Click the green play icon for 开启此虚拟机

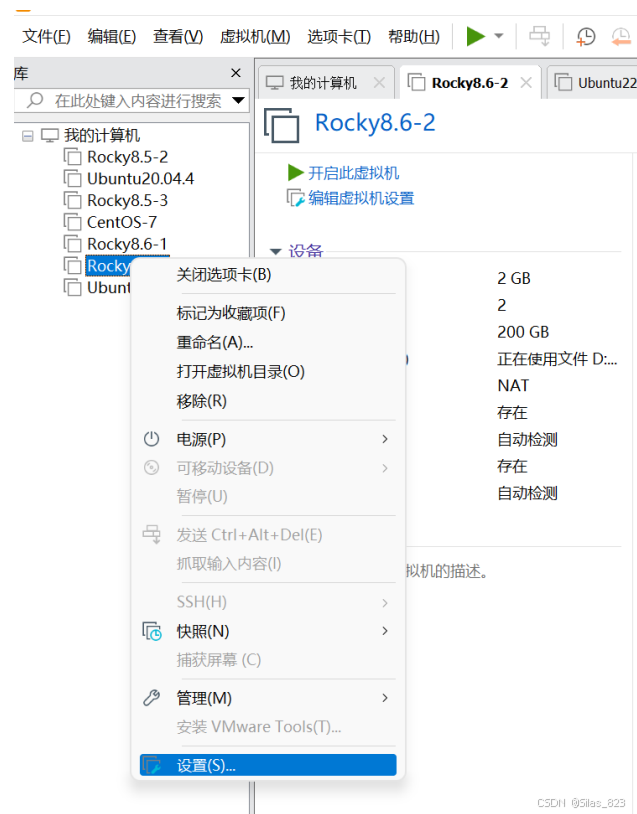[x=295, y=173]
